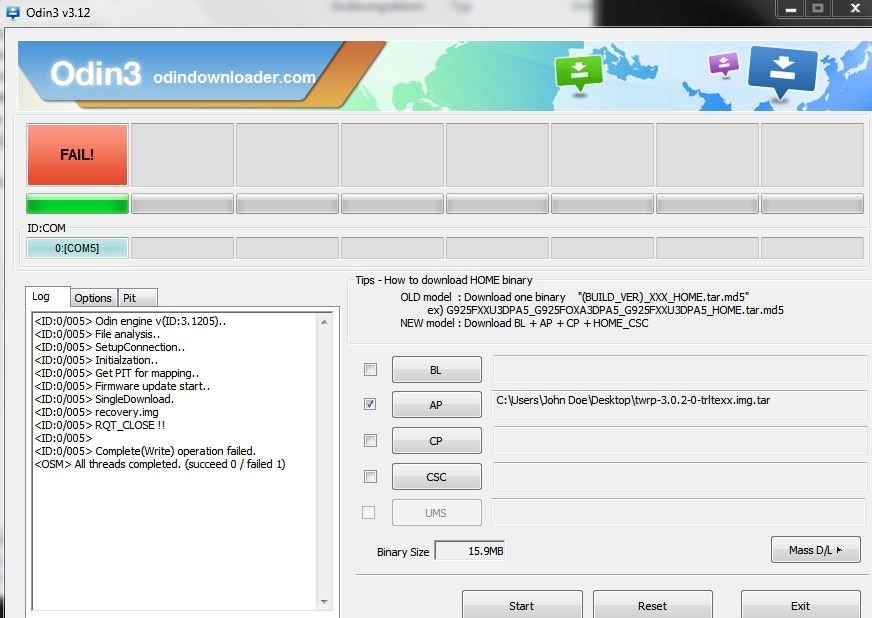The width and height of the screenshot is (872, 618).
Task: Click the CSC file path field
Action: pos(680,477)
